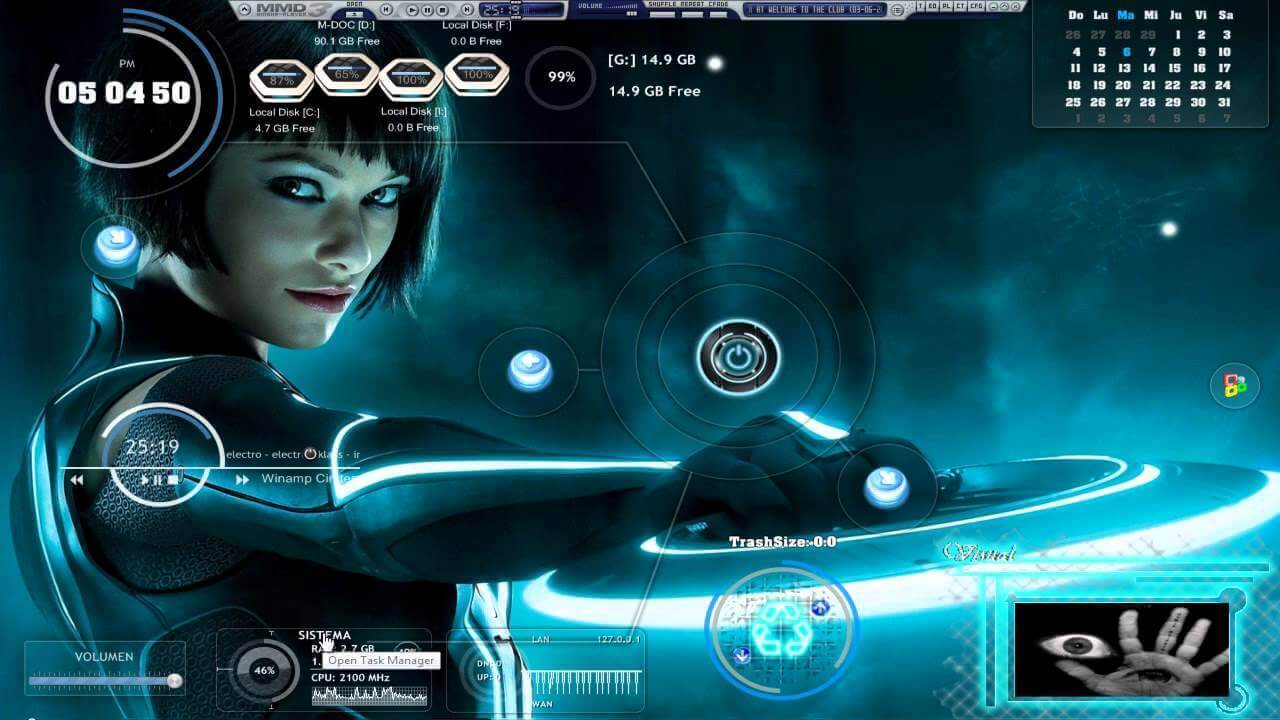The height and width of the screenshot is (720, 1280).
Task: Click the Winamp Center track label text
Action: pyautogui.click(x=308, y=478)
